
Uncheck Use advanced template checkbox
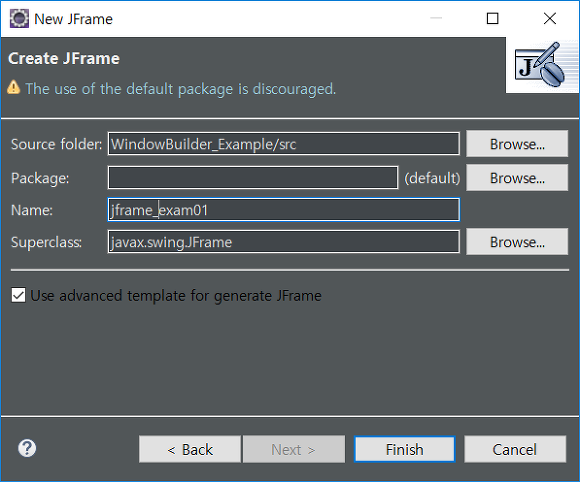coord(18,295)
